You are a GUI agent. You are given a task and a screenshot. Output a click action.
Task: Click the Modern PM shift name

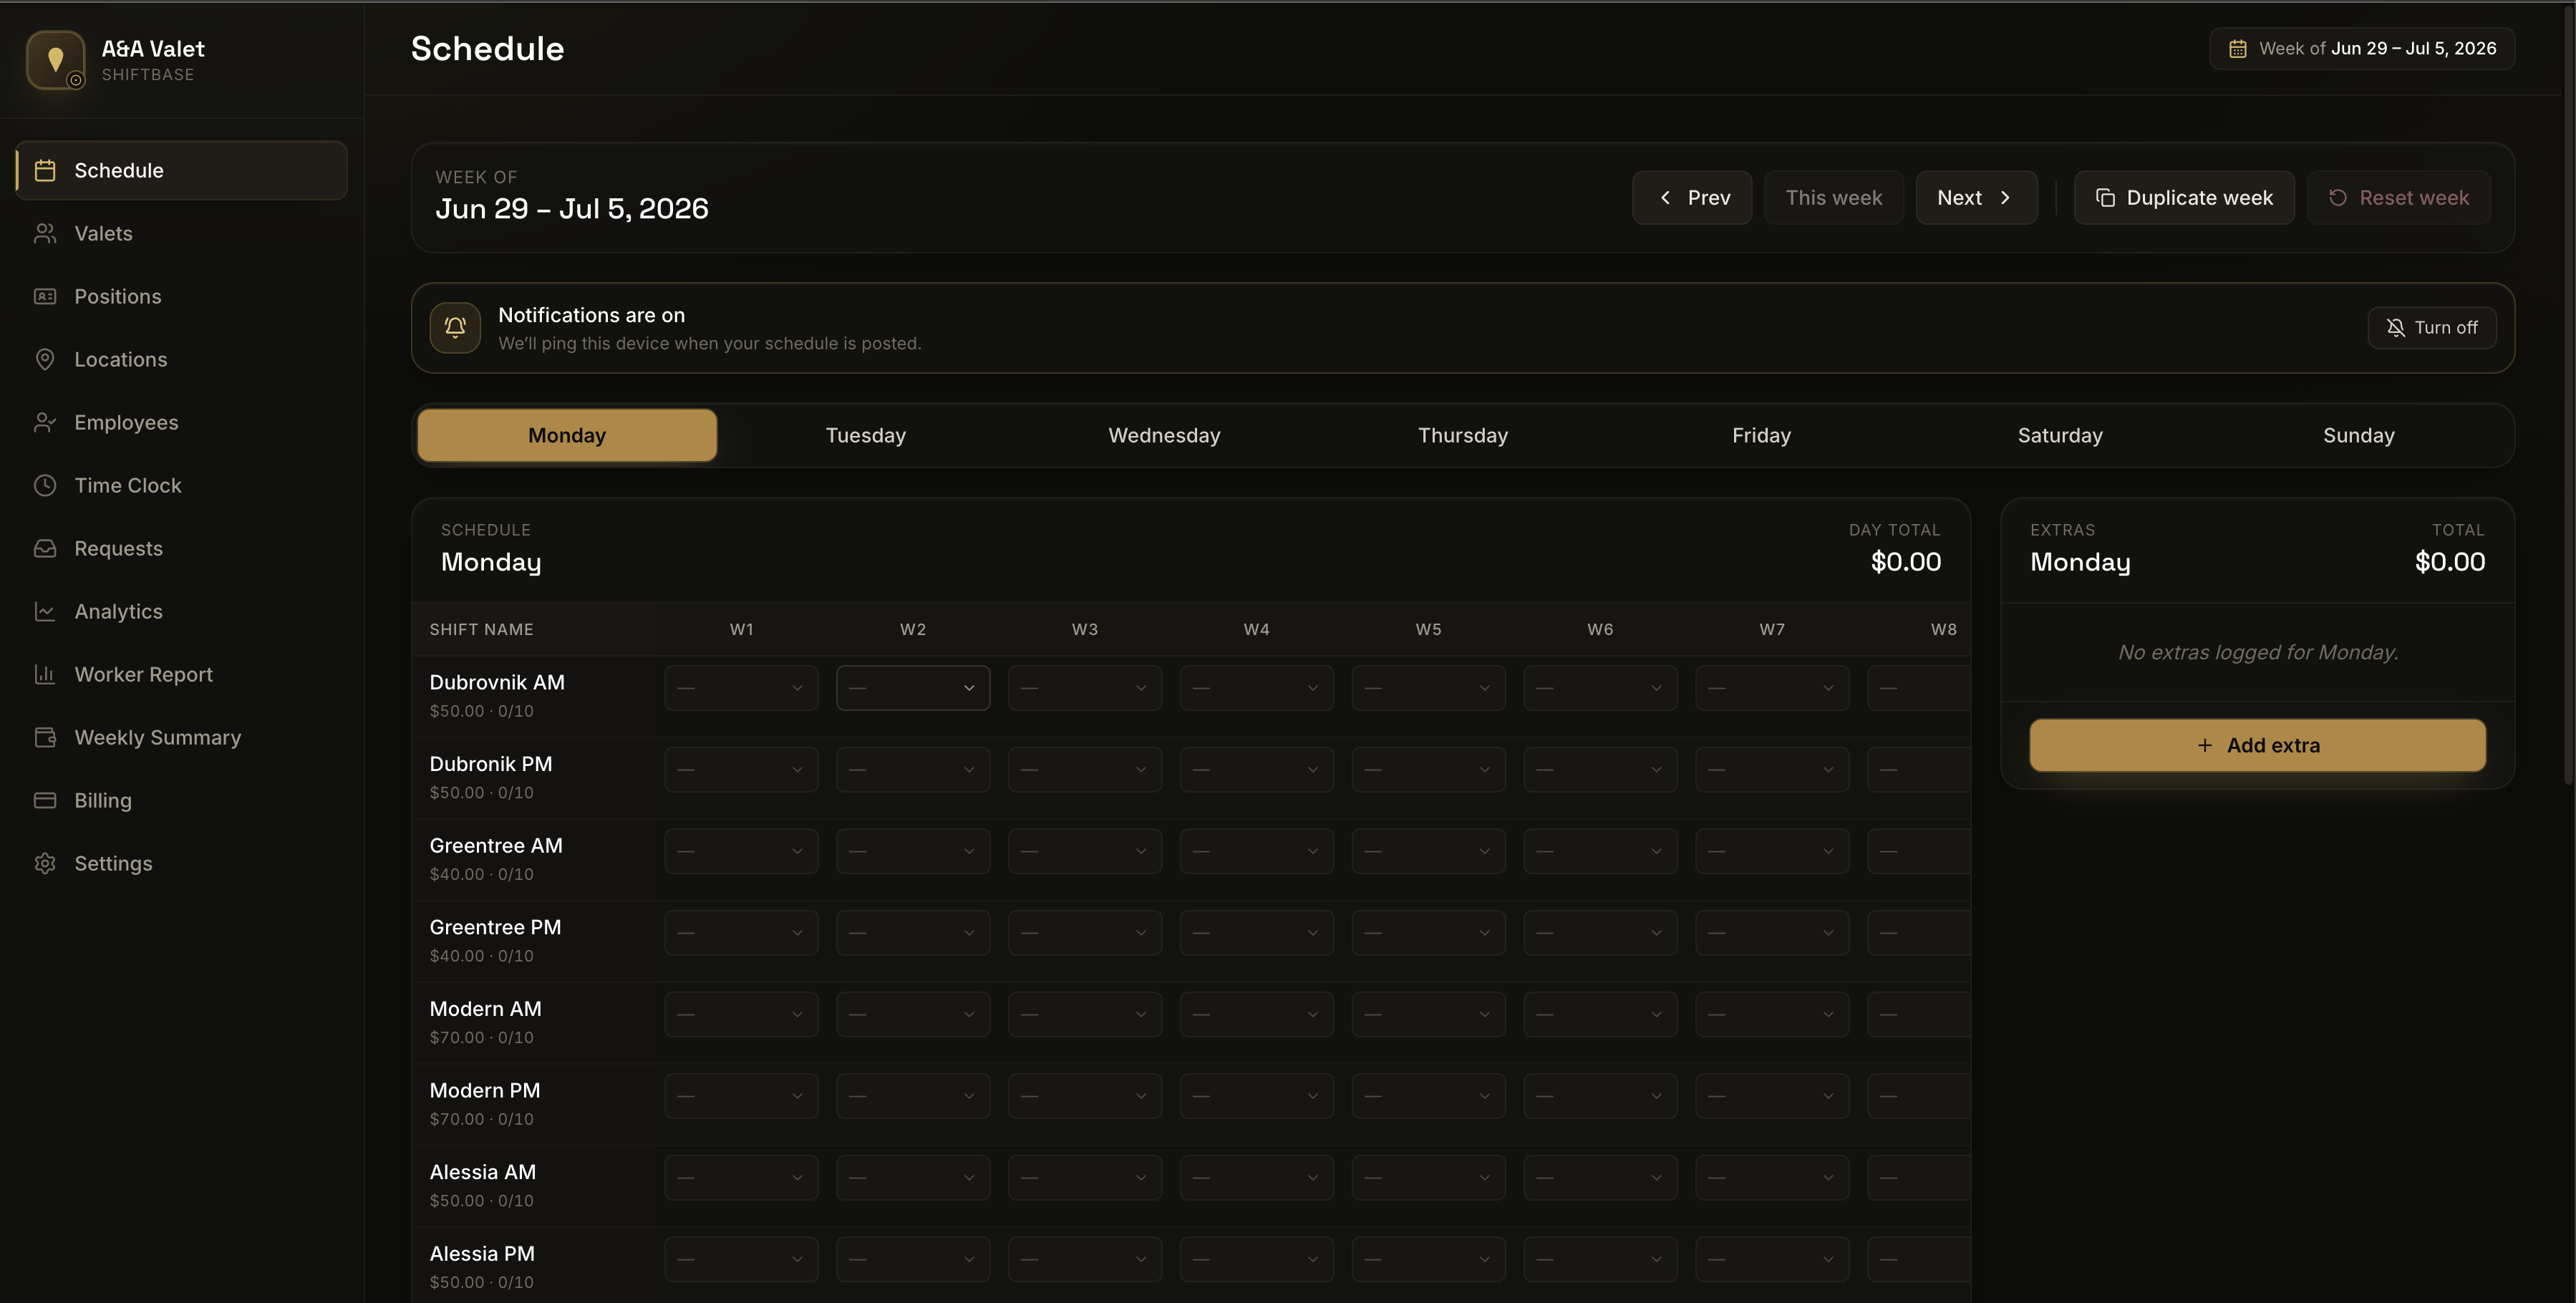point(485,1090)
